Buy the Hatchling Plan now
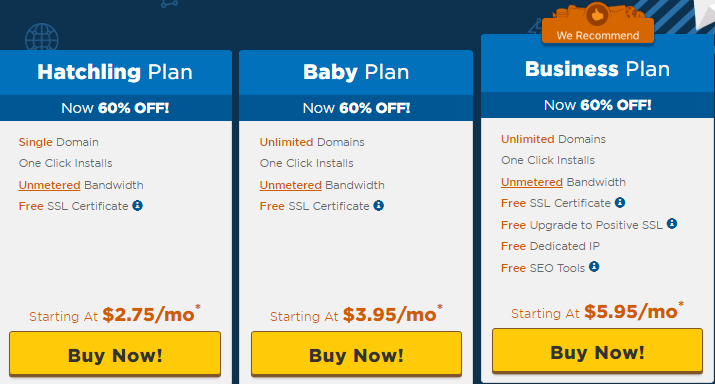715x384 pixels. pos(115,354)
